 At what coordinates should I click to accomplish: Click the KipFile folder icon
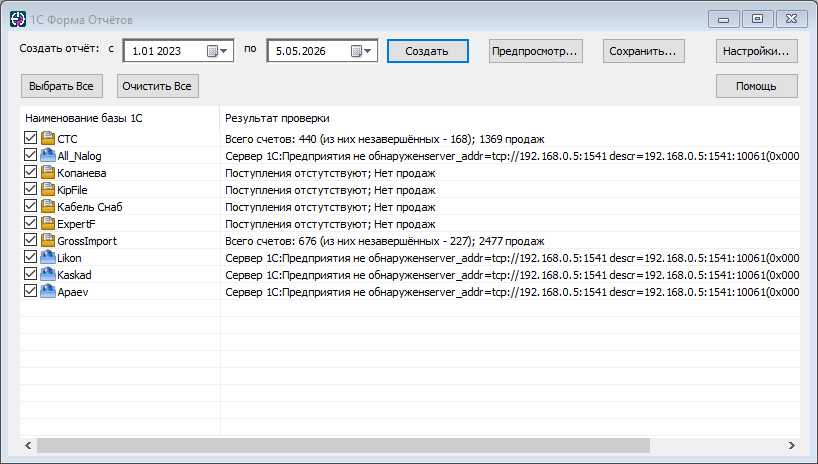(x=48, y=189)
